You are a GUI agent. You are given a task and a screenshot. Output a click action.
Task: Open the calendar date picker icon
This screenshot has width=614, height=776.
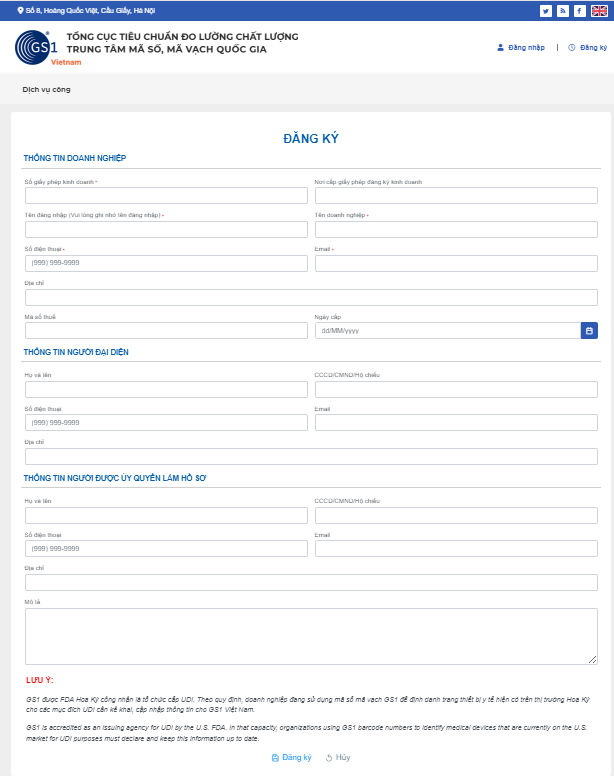589,330
